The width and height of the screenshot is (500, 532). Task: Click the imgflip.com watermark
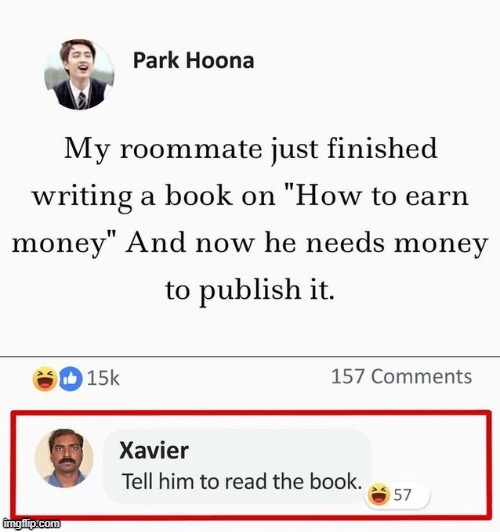point(31,524)
